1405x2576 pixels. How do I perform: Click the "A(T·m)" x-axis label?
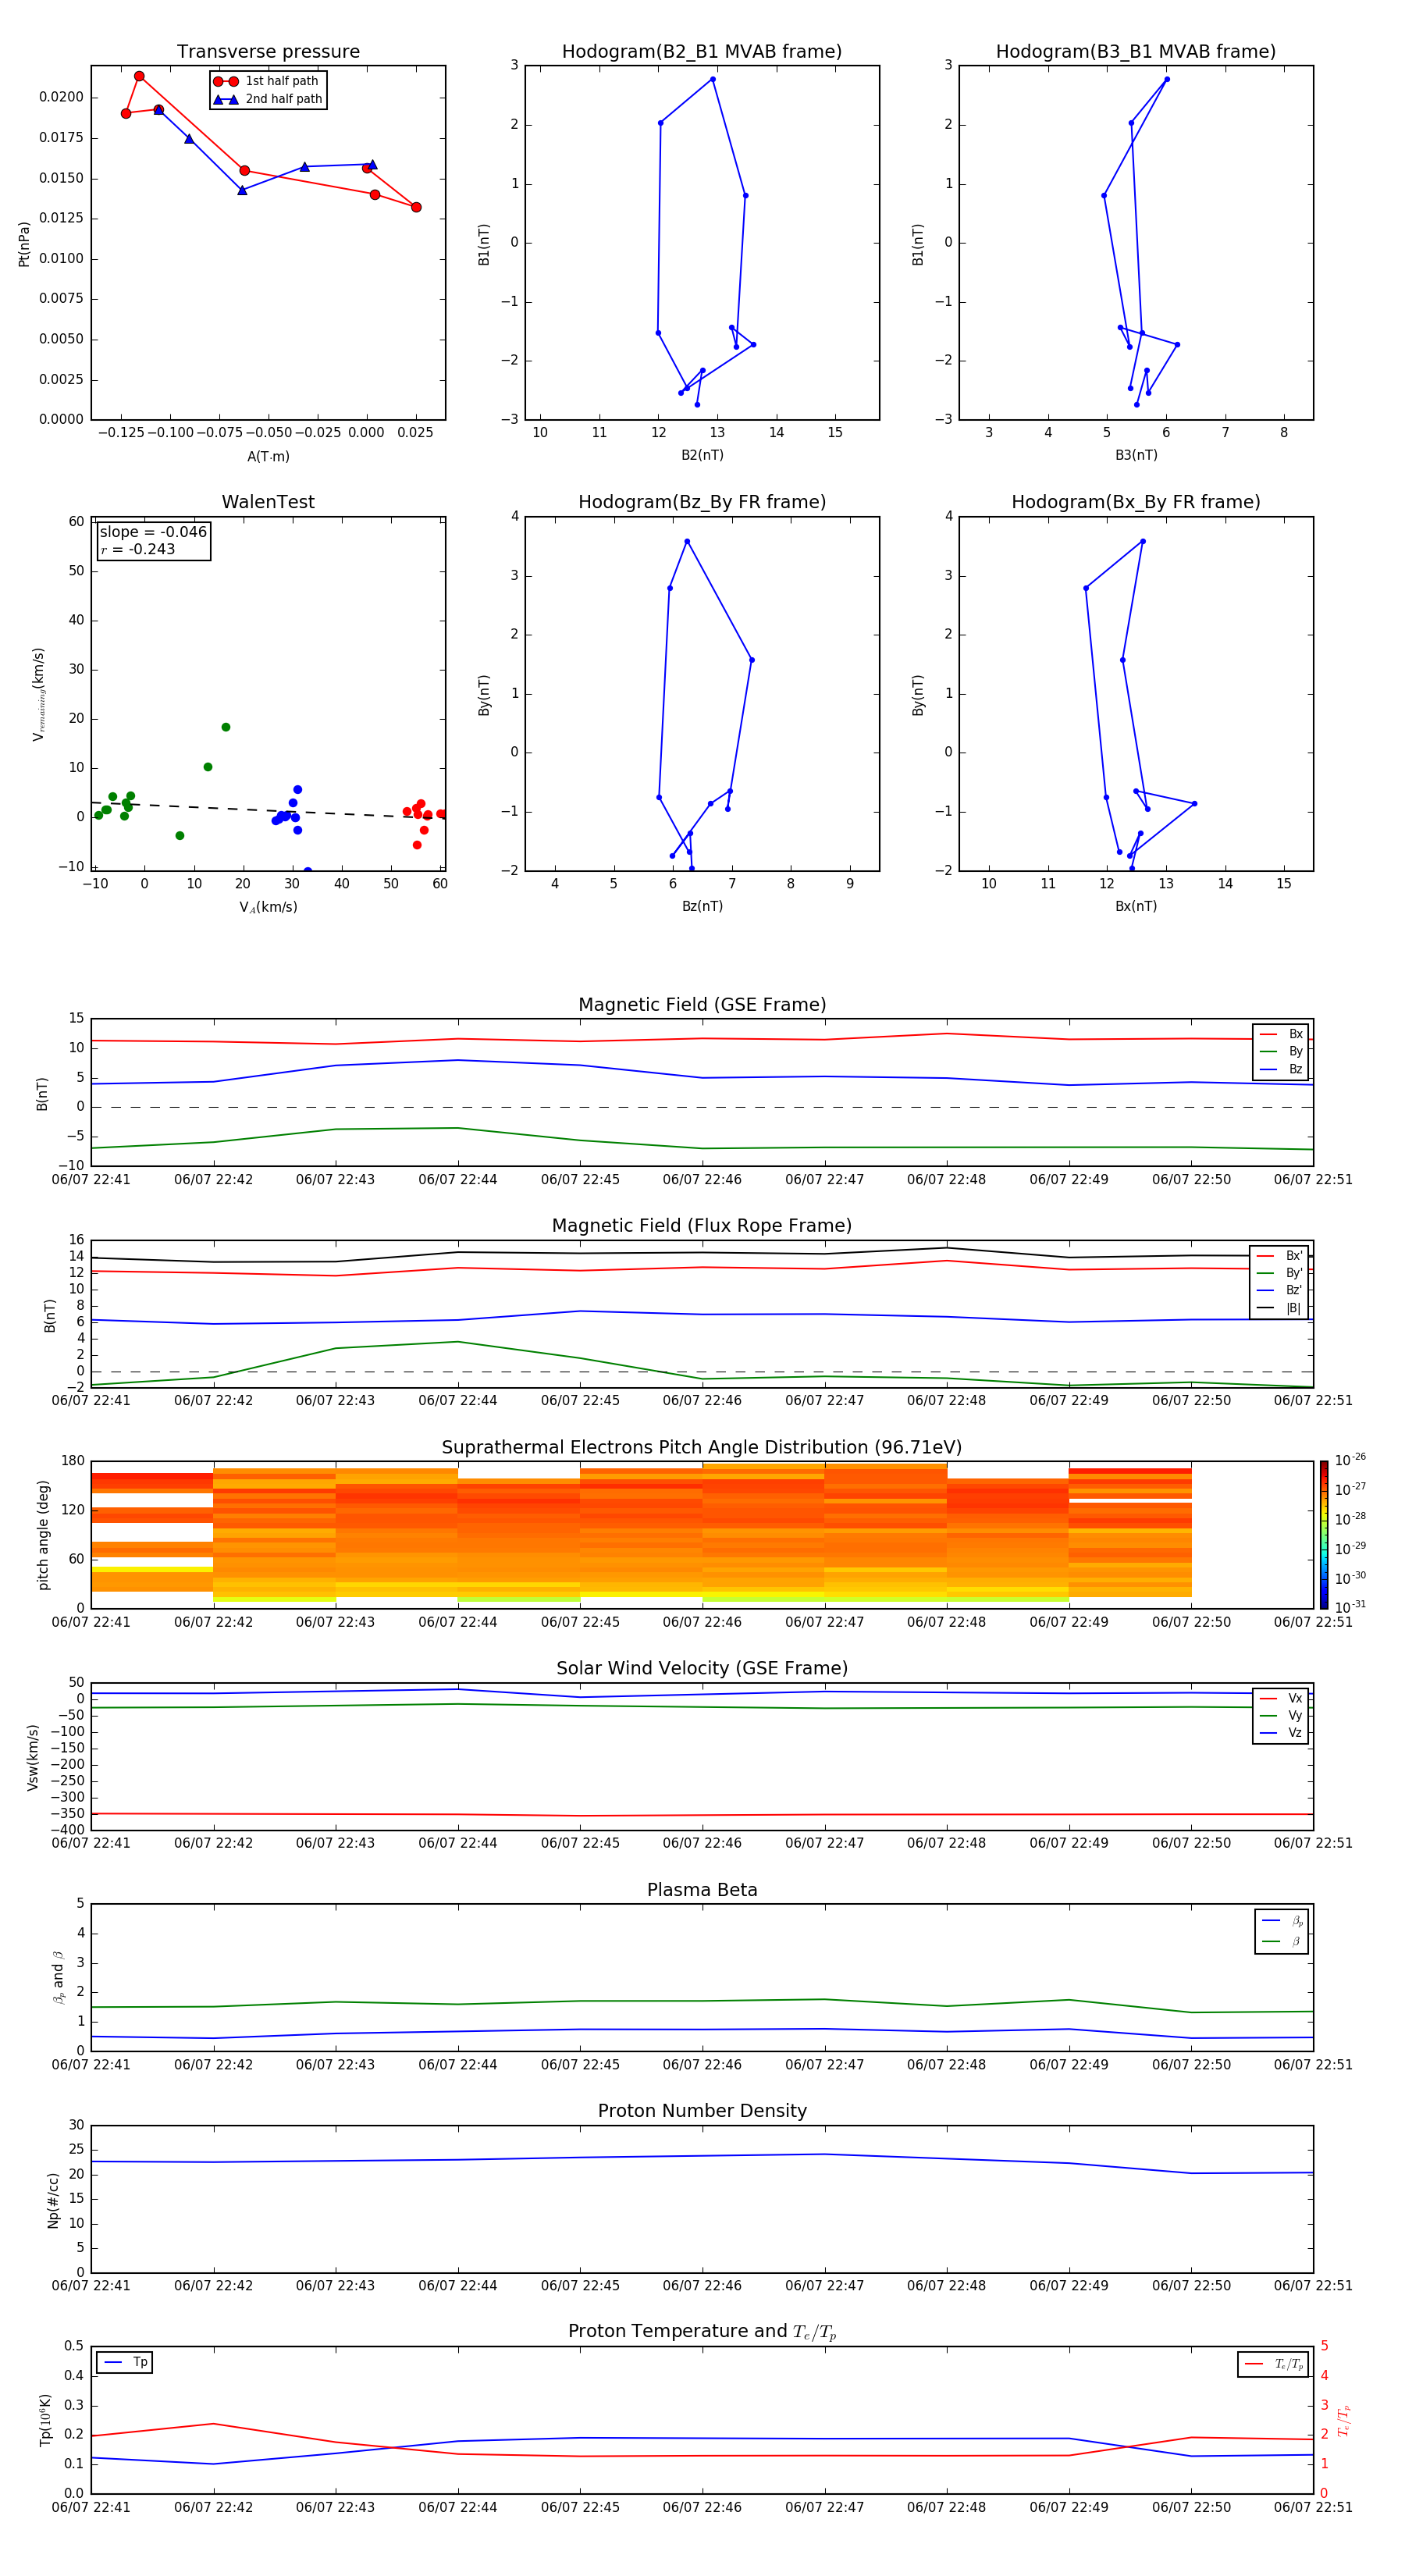coord(268,456)
